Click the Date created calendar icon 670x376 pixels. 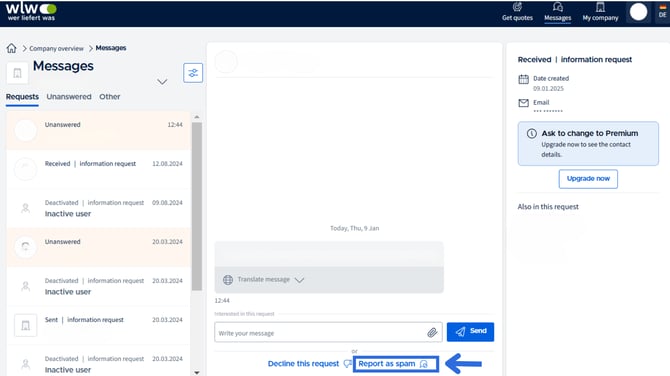click(x=523, y=79)
